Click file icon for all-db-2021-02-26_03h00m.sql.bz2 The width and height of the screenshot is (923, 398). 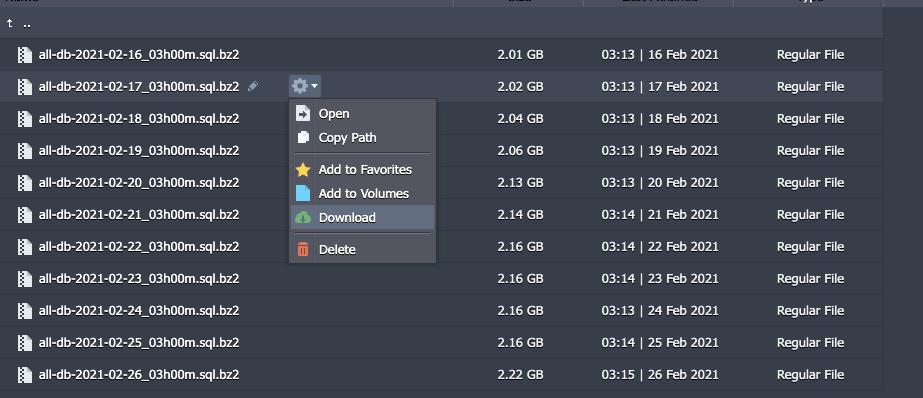24,374
